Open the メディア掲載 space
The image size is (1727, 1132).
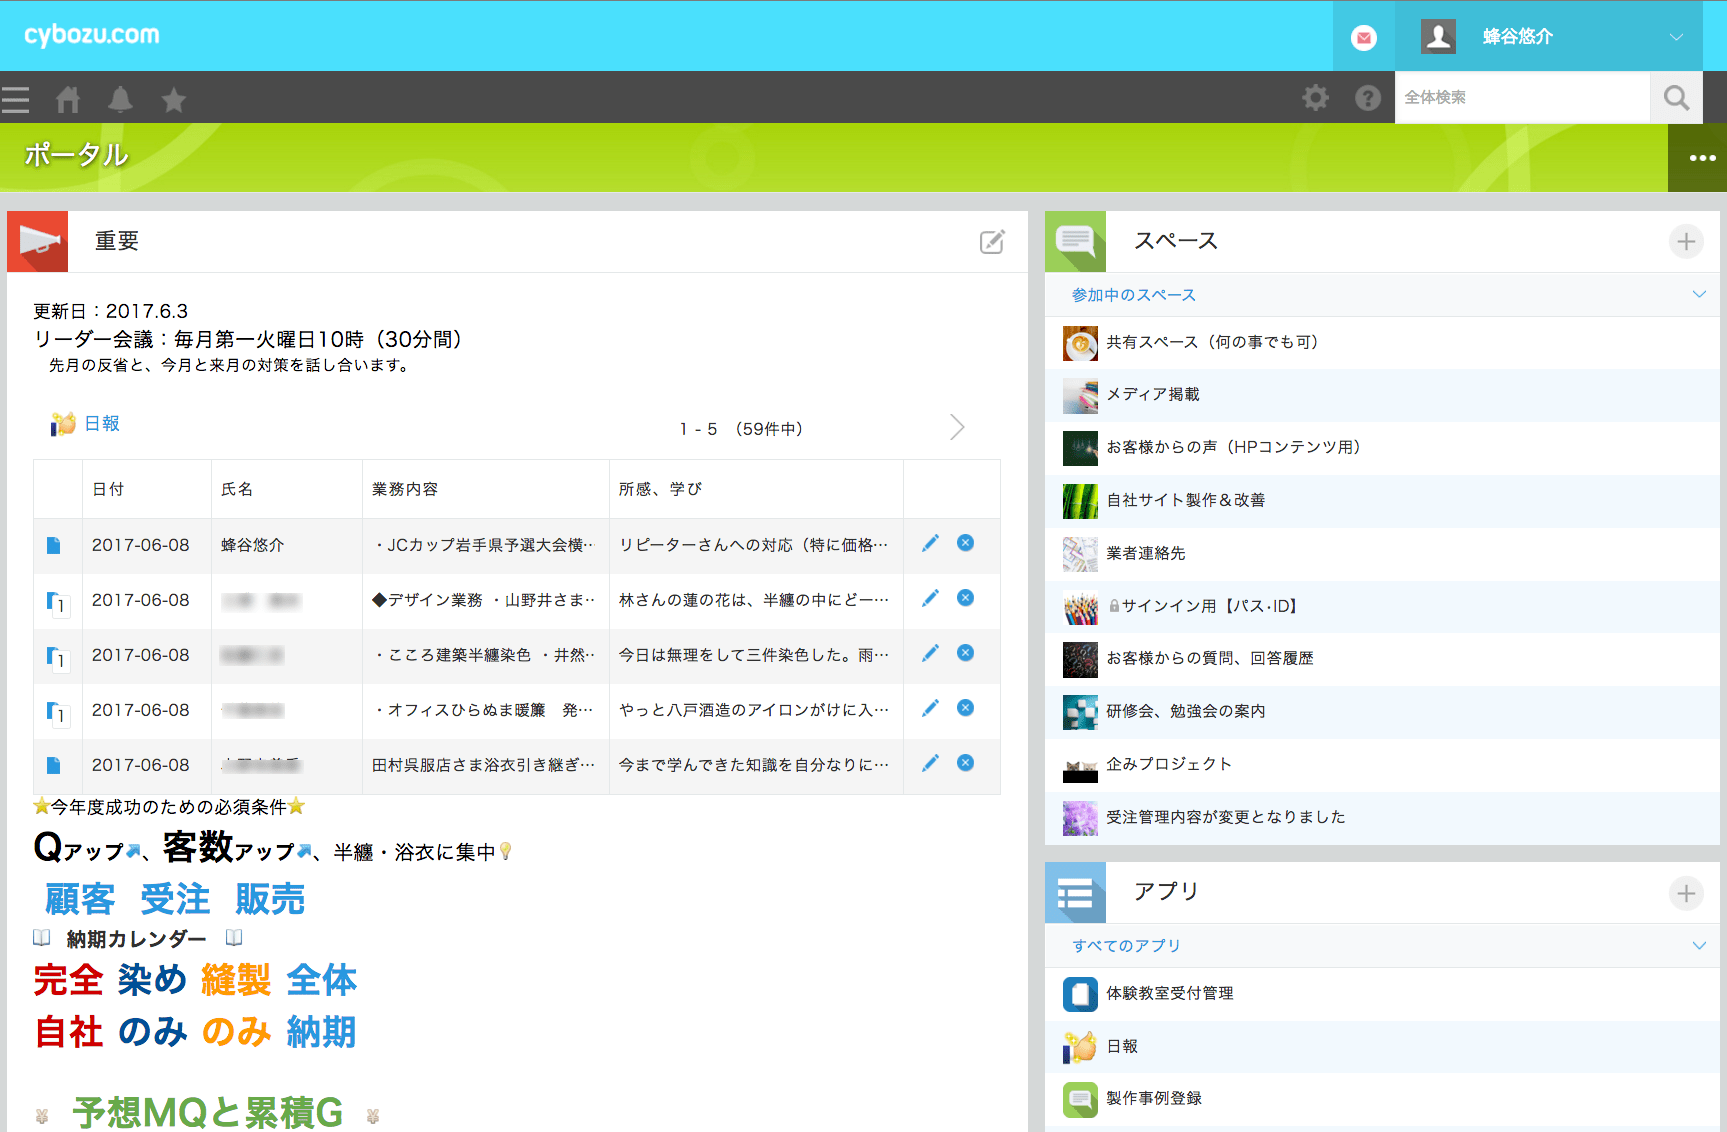(x=1152, y=395)
